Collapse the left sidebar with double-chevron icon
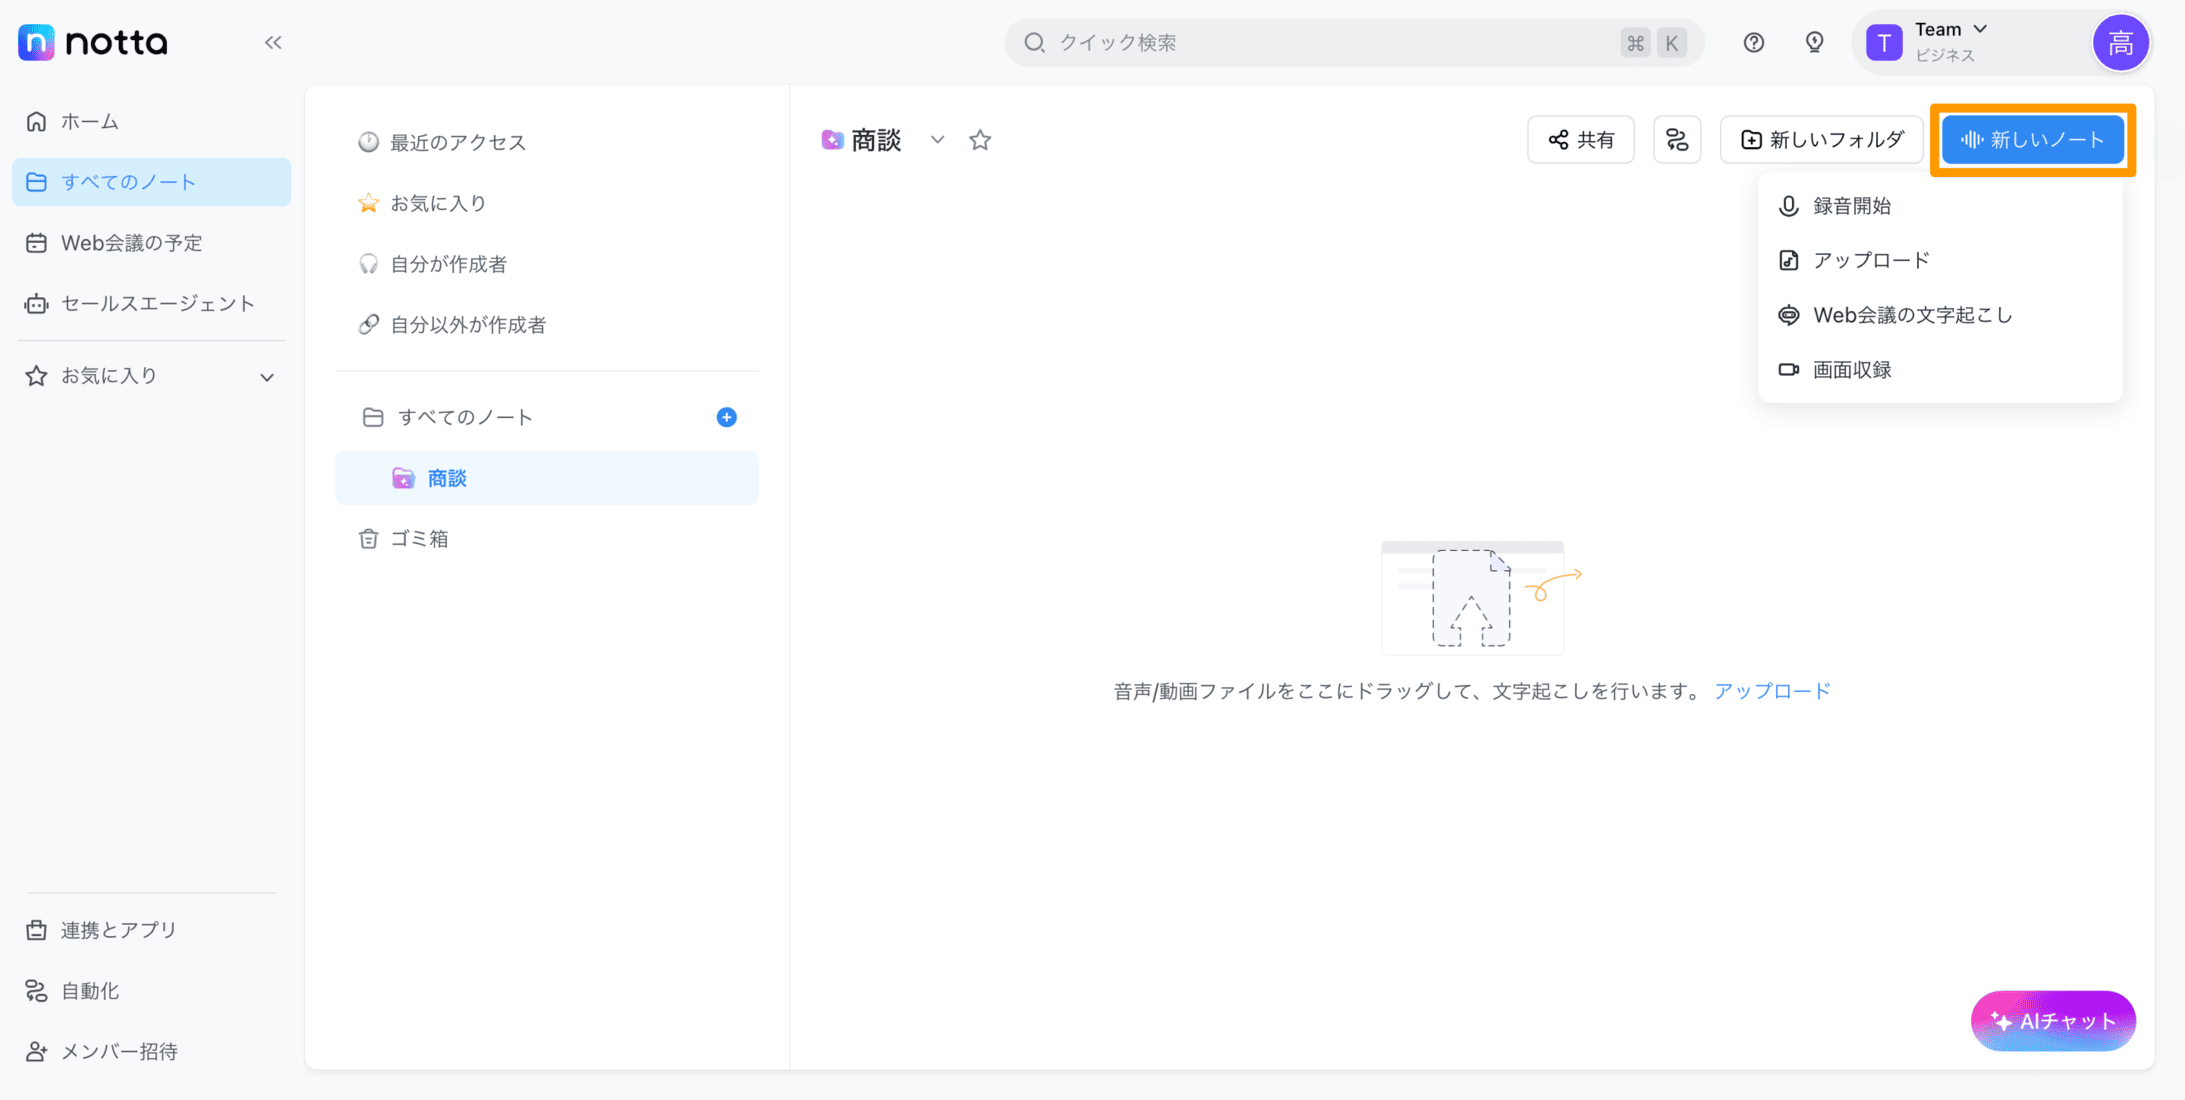The image size is (2185, 1100). 273,42
